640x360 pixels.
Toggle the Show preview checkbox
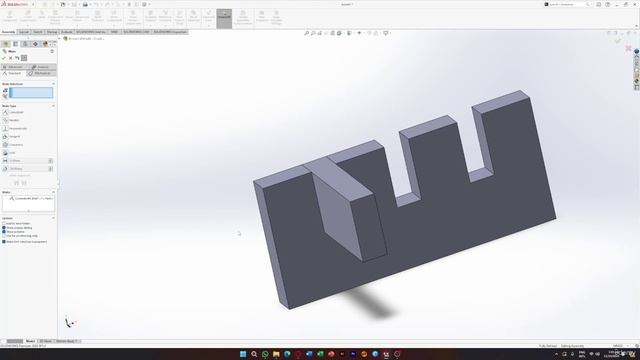4,232
